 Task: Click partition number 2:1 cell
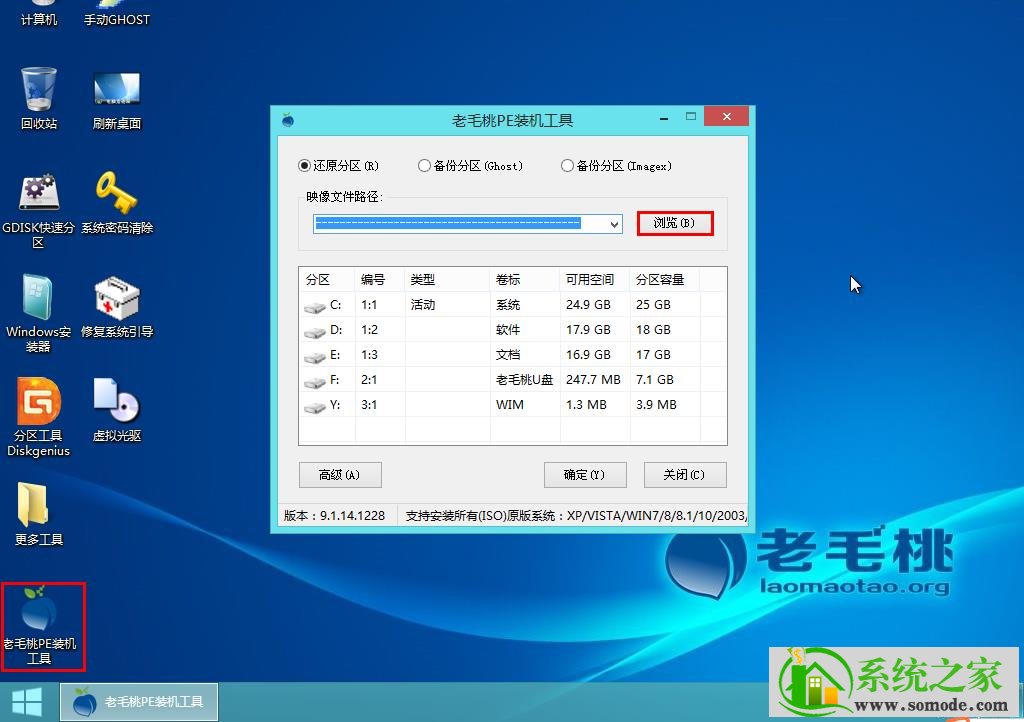click(x=370, y=379)
